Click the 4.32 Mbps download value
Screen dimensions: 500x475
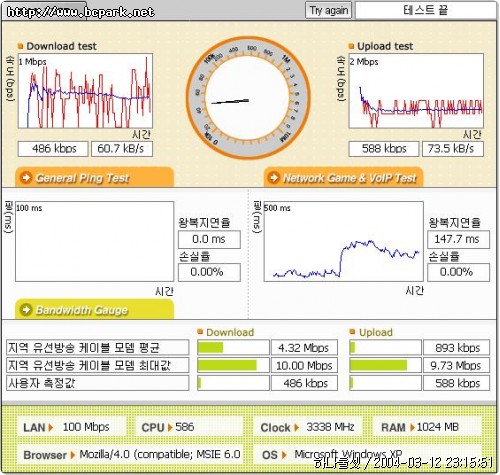pos(304,347)
